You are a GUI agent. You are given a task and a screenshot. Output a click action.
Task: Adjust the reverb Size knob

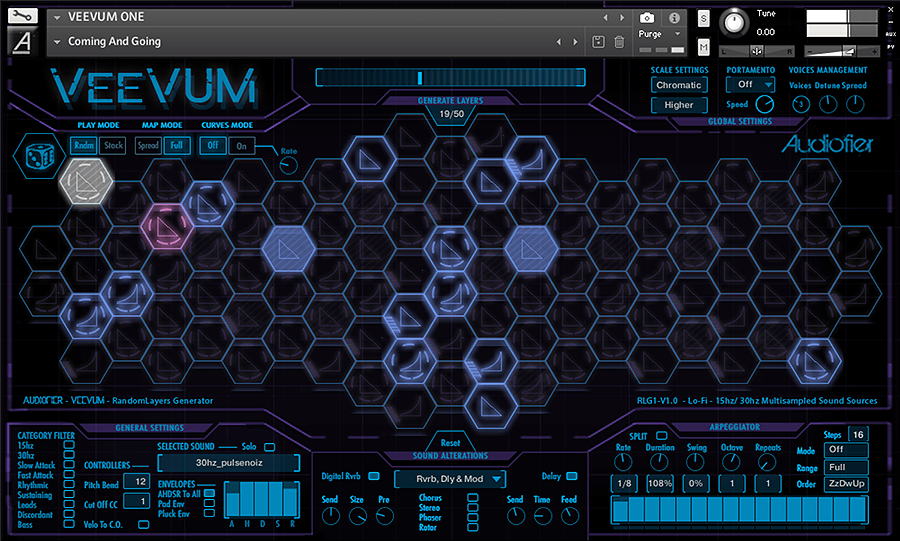pyautogui.click(x=358, y=516)
